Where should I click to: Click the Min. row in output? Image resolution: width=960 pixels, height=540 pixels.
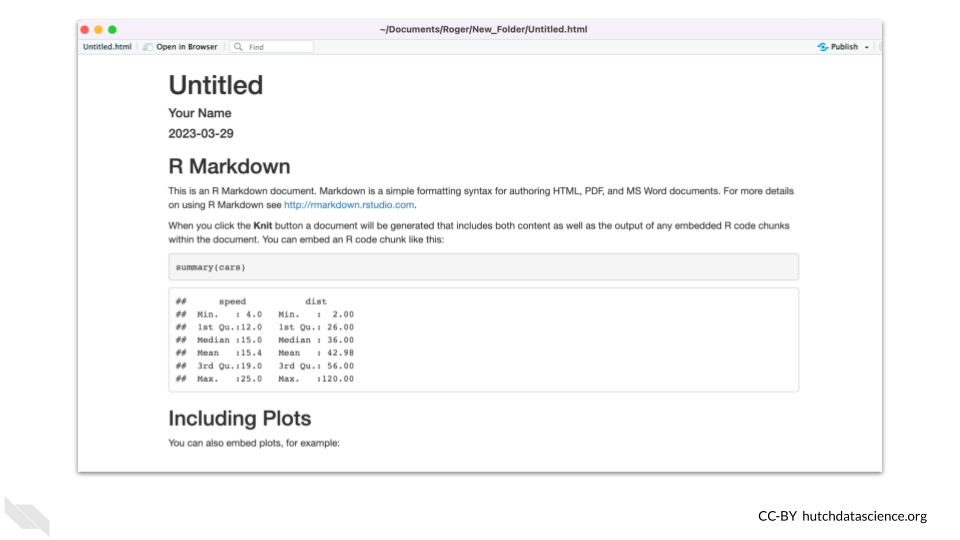tap(264, 315)
